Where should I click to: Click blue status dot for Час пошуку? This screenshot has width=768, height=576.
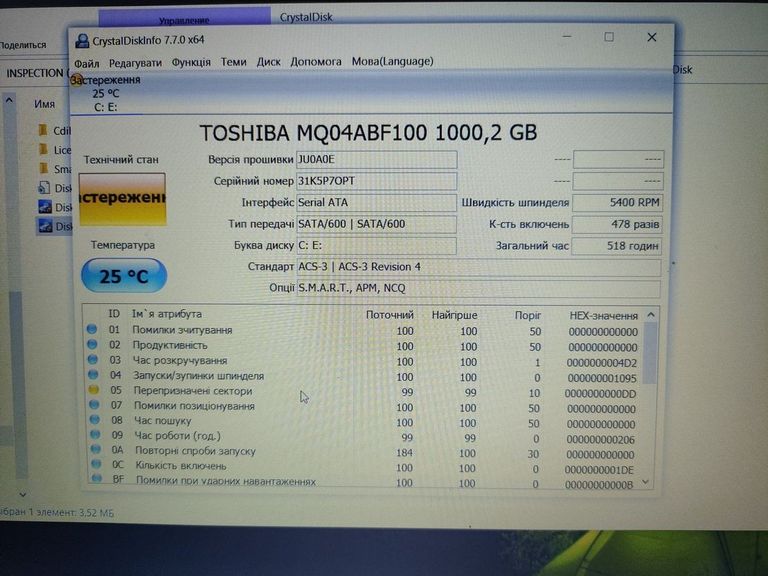pyautogui.click(x=95, y=419)
